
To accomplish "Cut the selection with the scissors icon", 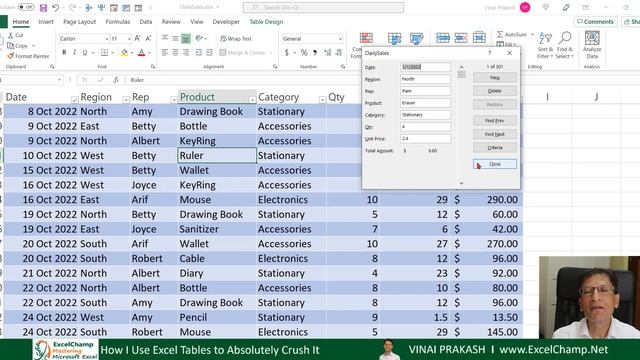I will [x=16, y=35].
